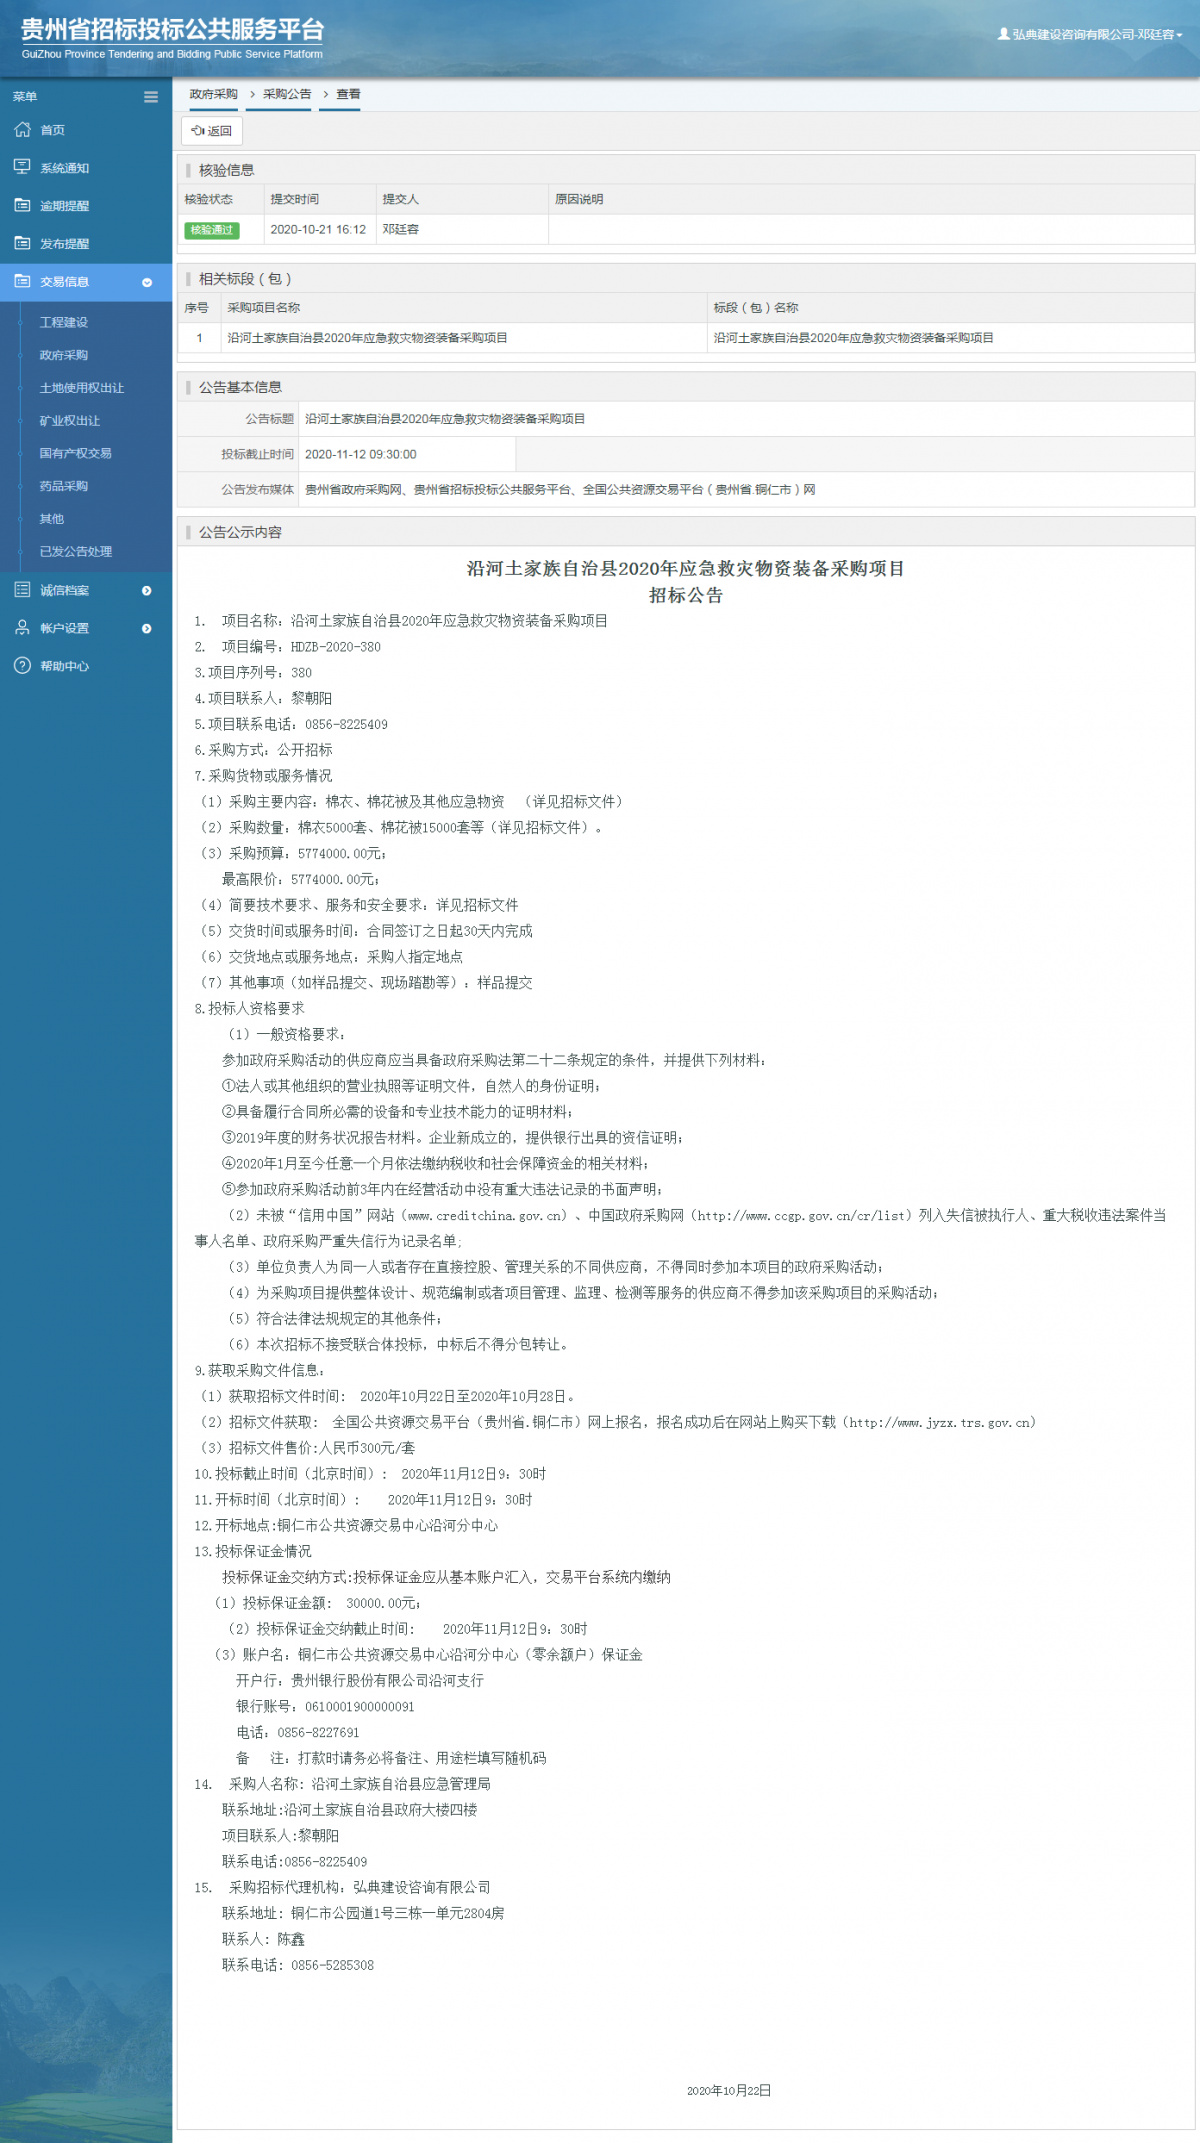Viewport: 1200px width, 2143px height.
Task: Open 帮助中心 in the sidebar
Action: [x=64, y=666]
